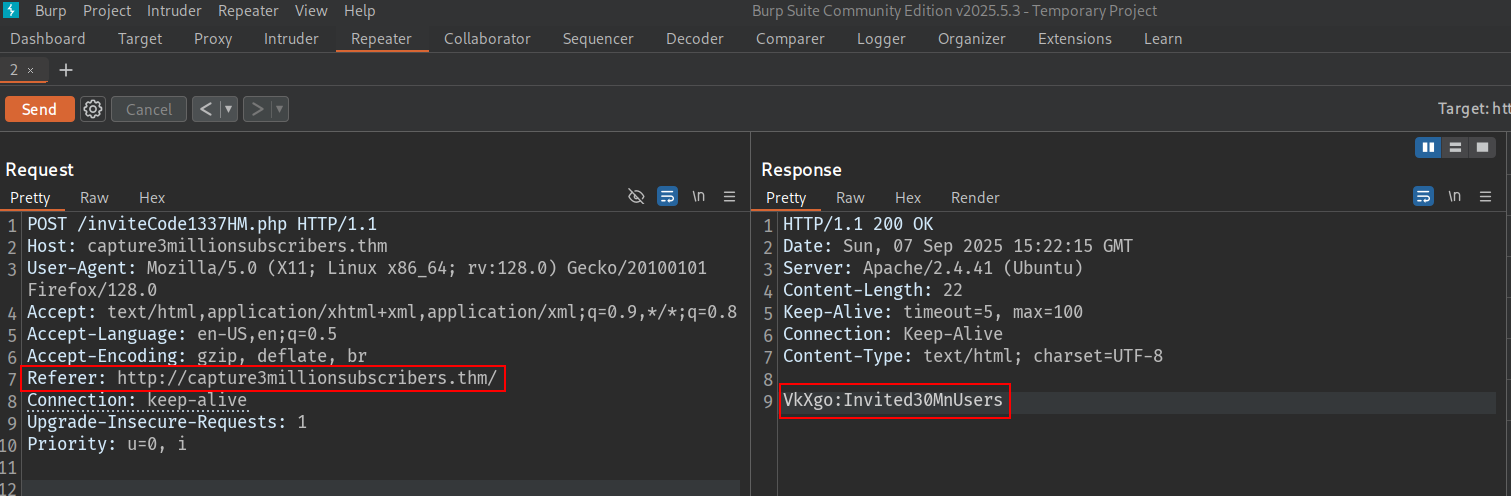Switch to the Decoder tab
The height and width of the screenshot is (496, 1511).
pyautogui.click(x=694, y=39)
